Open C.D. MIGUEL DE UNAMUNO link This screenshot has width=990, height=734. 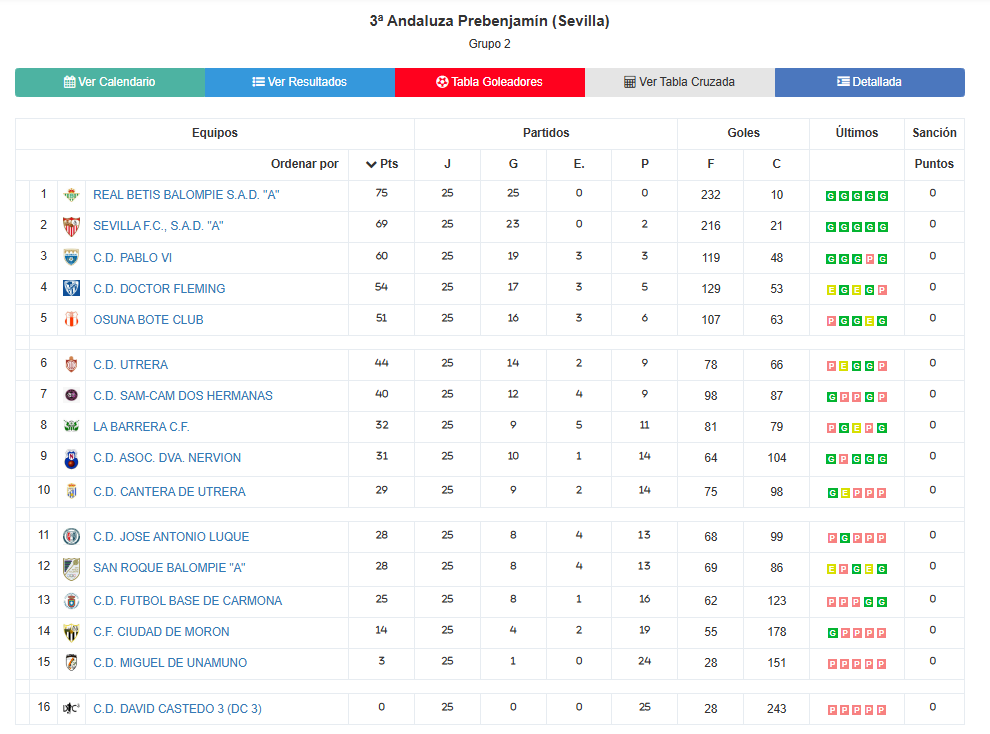pos(170,663)
